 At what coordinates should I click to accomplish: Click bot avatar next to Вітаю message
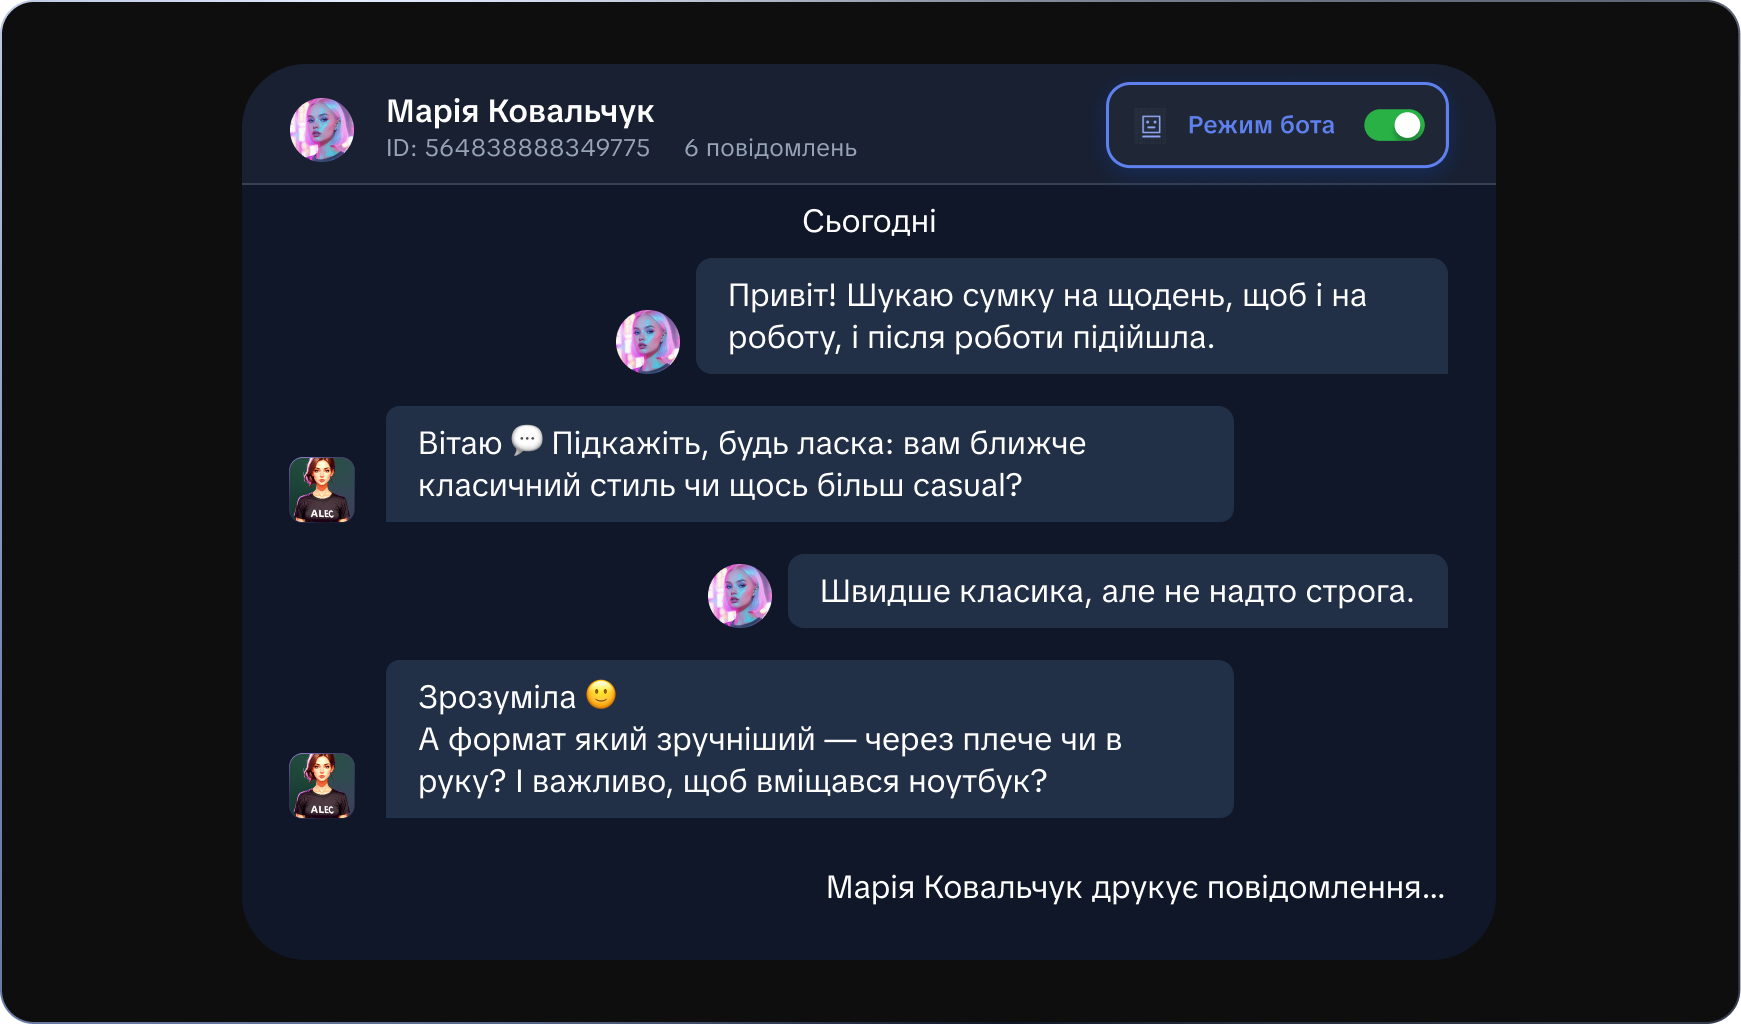pyautogui.click(x=322, y=489)
